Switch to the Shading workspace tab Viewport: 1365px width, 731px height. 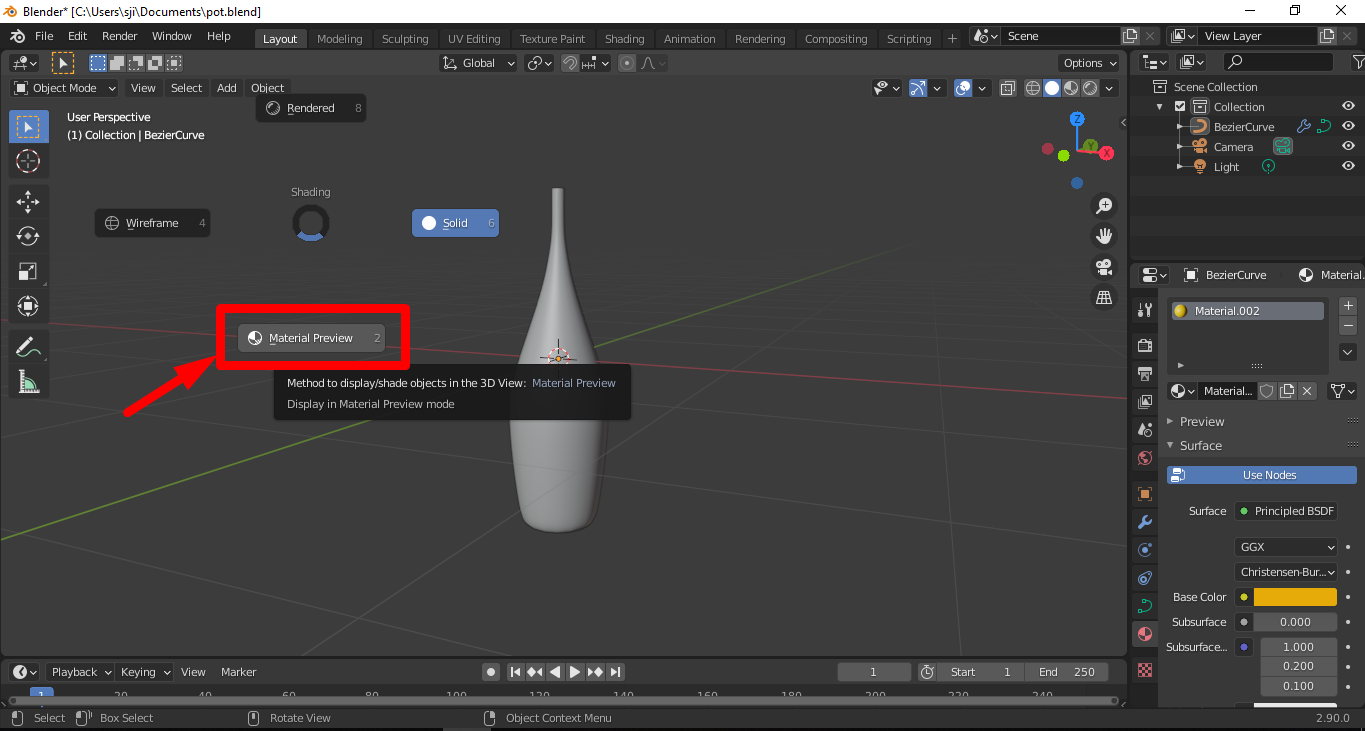624,38
